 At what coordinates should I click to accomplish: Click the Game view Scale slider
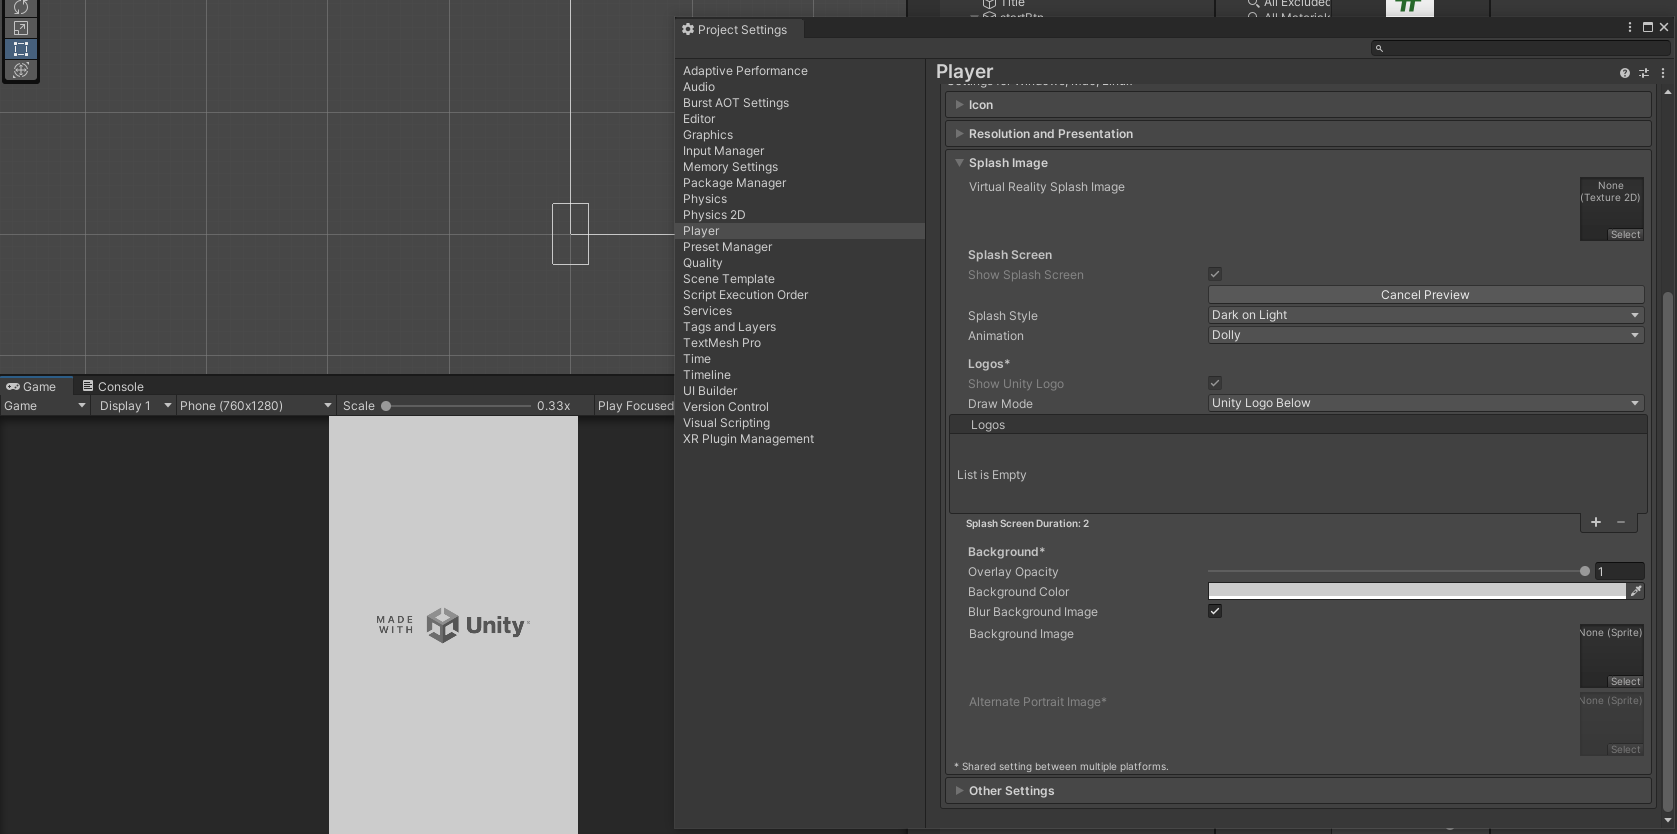[458, 406]
